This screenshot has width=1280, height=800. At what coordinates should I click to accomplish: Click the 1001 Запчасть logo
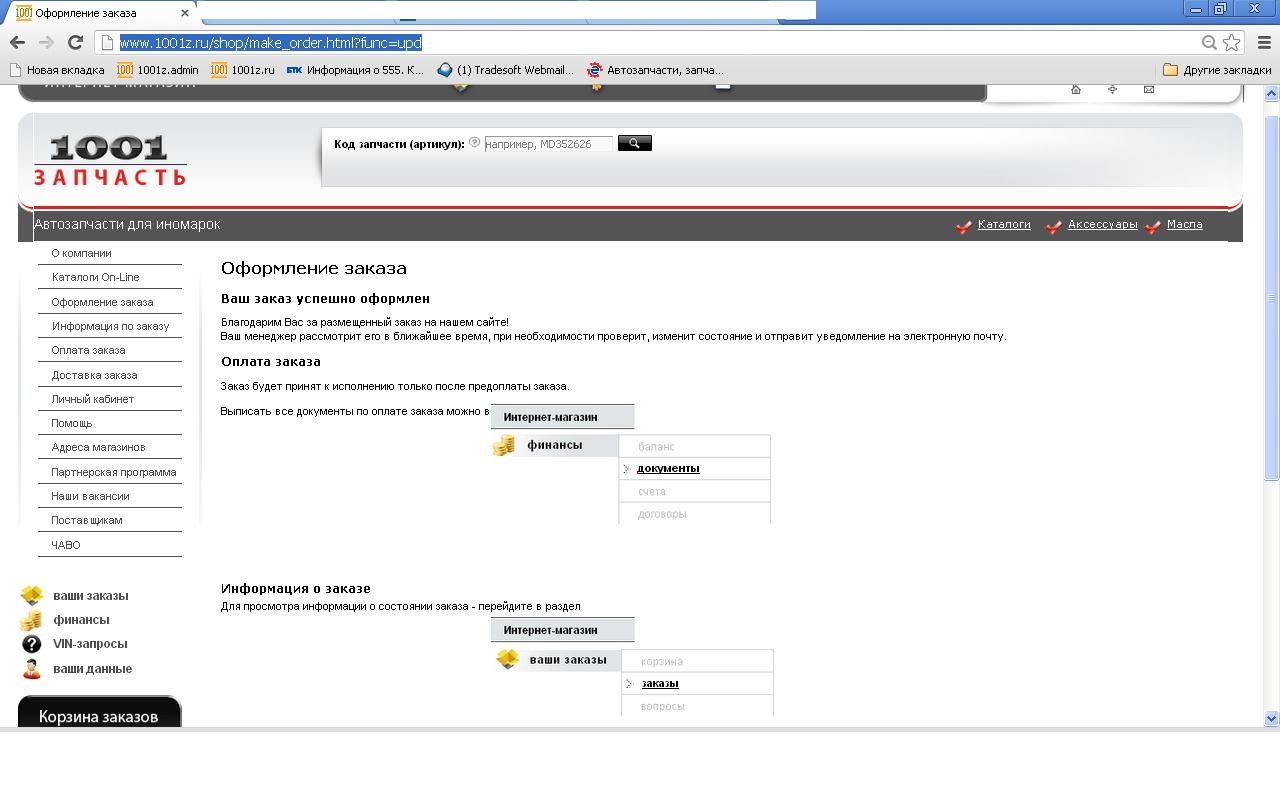pos(110,160)
